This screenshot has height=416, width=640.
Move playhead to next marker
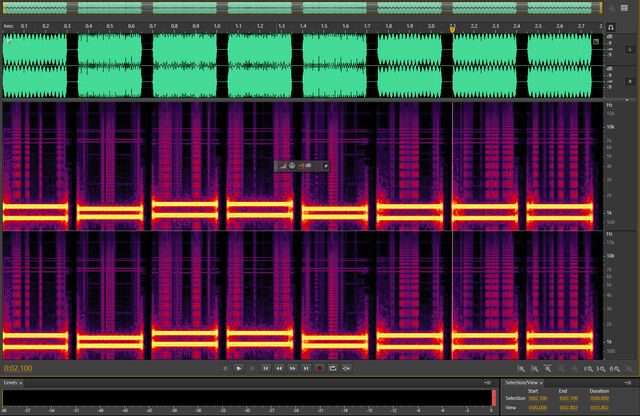[306, 368]
